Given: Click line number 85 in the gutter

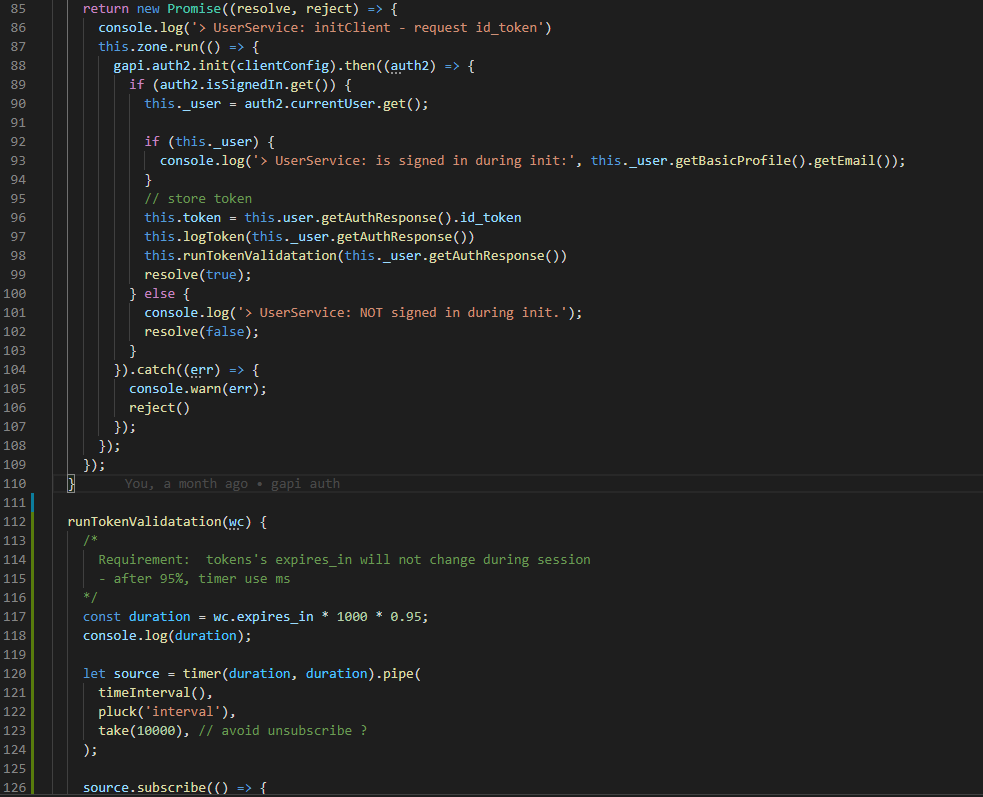Looking at the screenshot, I should pyautogui.click(x=18, y=9).
